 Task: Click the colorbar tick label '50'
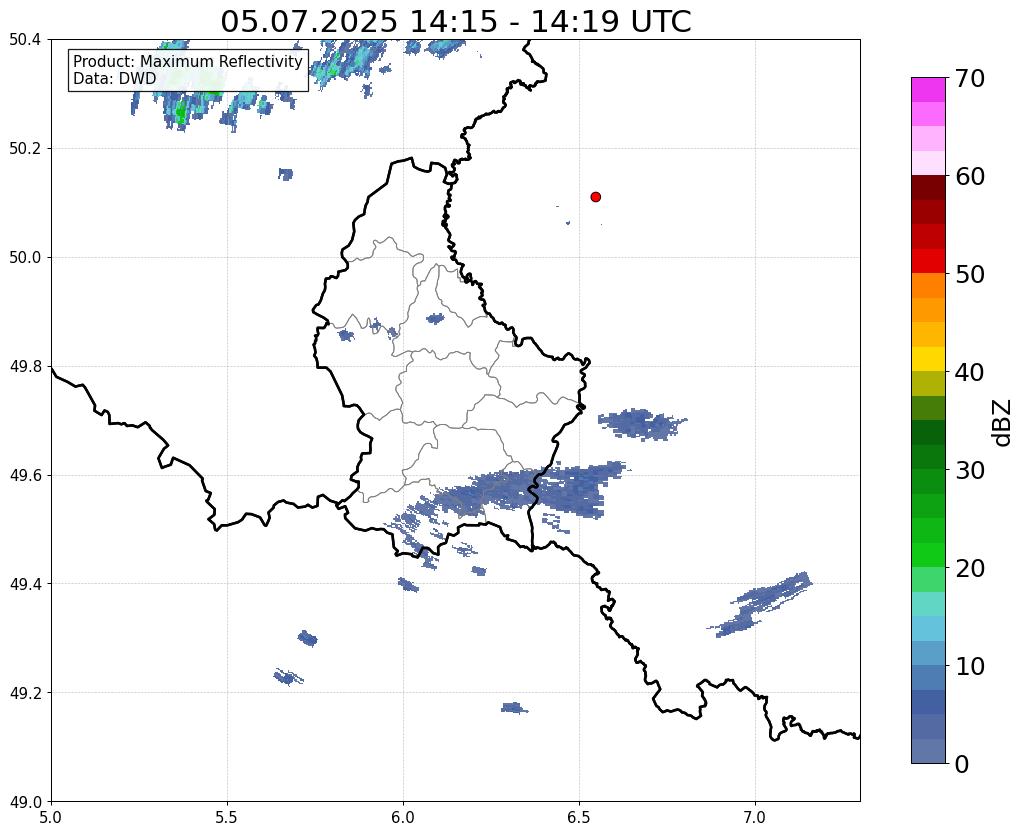[x=970, y=274]
